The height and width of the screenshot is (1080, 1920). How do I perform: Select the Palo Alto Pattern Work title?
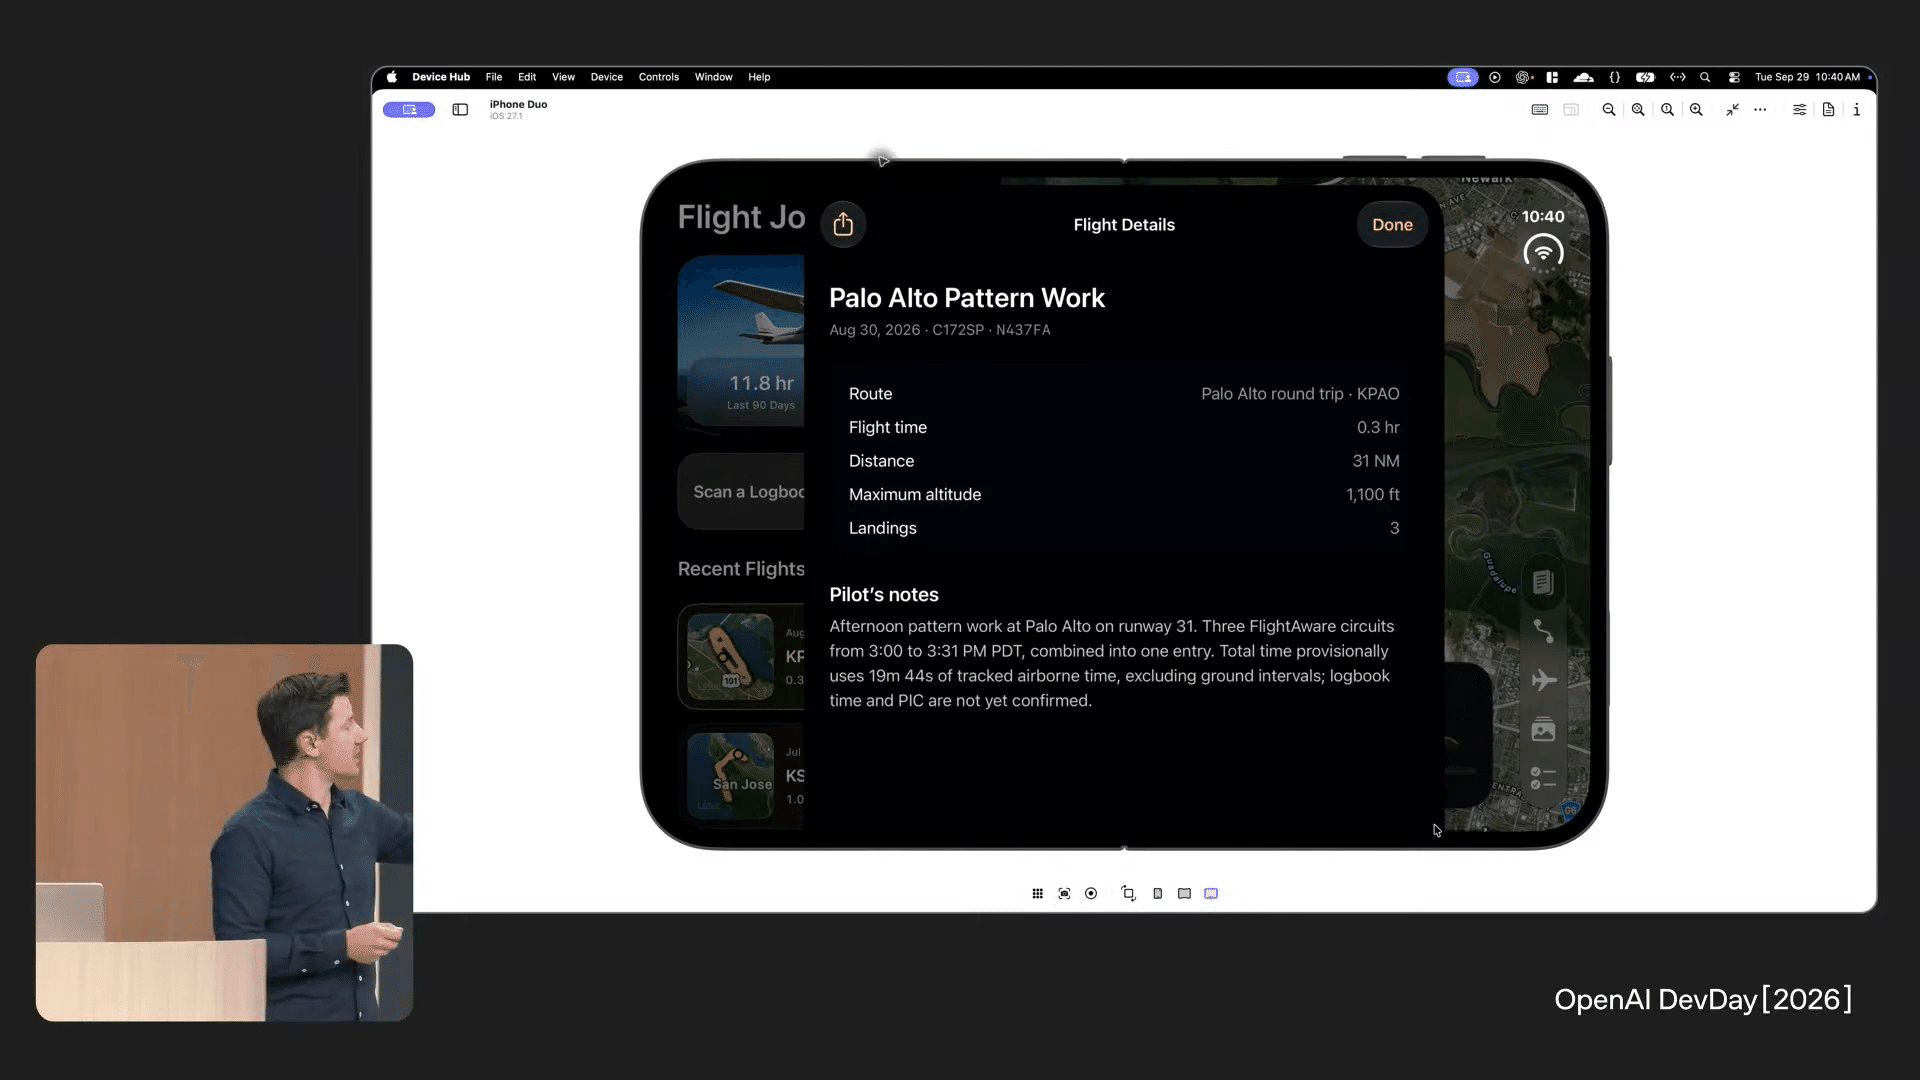(967, 298)
